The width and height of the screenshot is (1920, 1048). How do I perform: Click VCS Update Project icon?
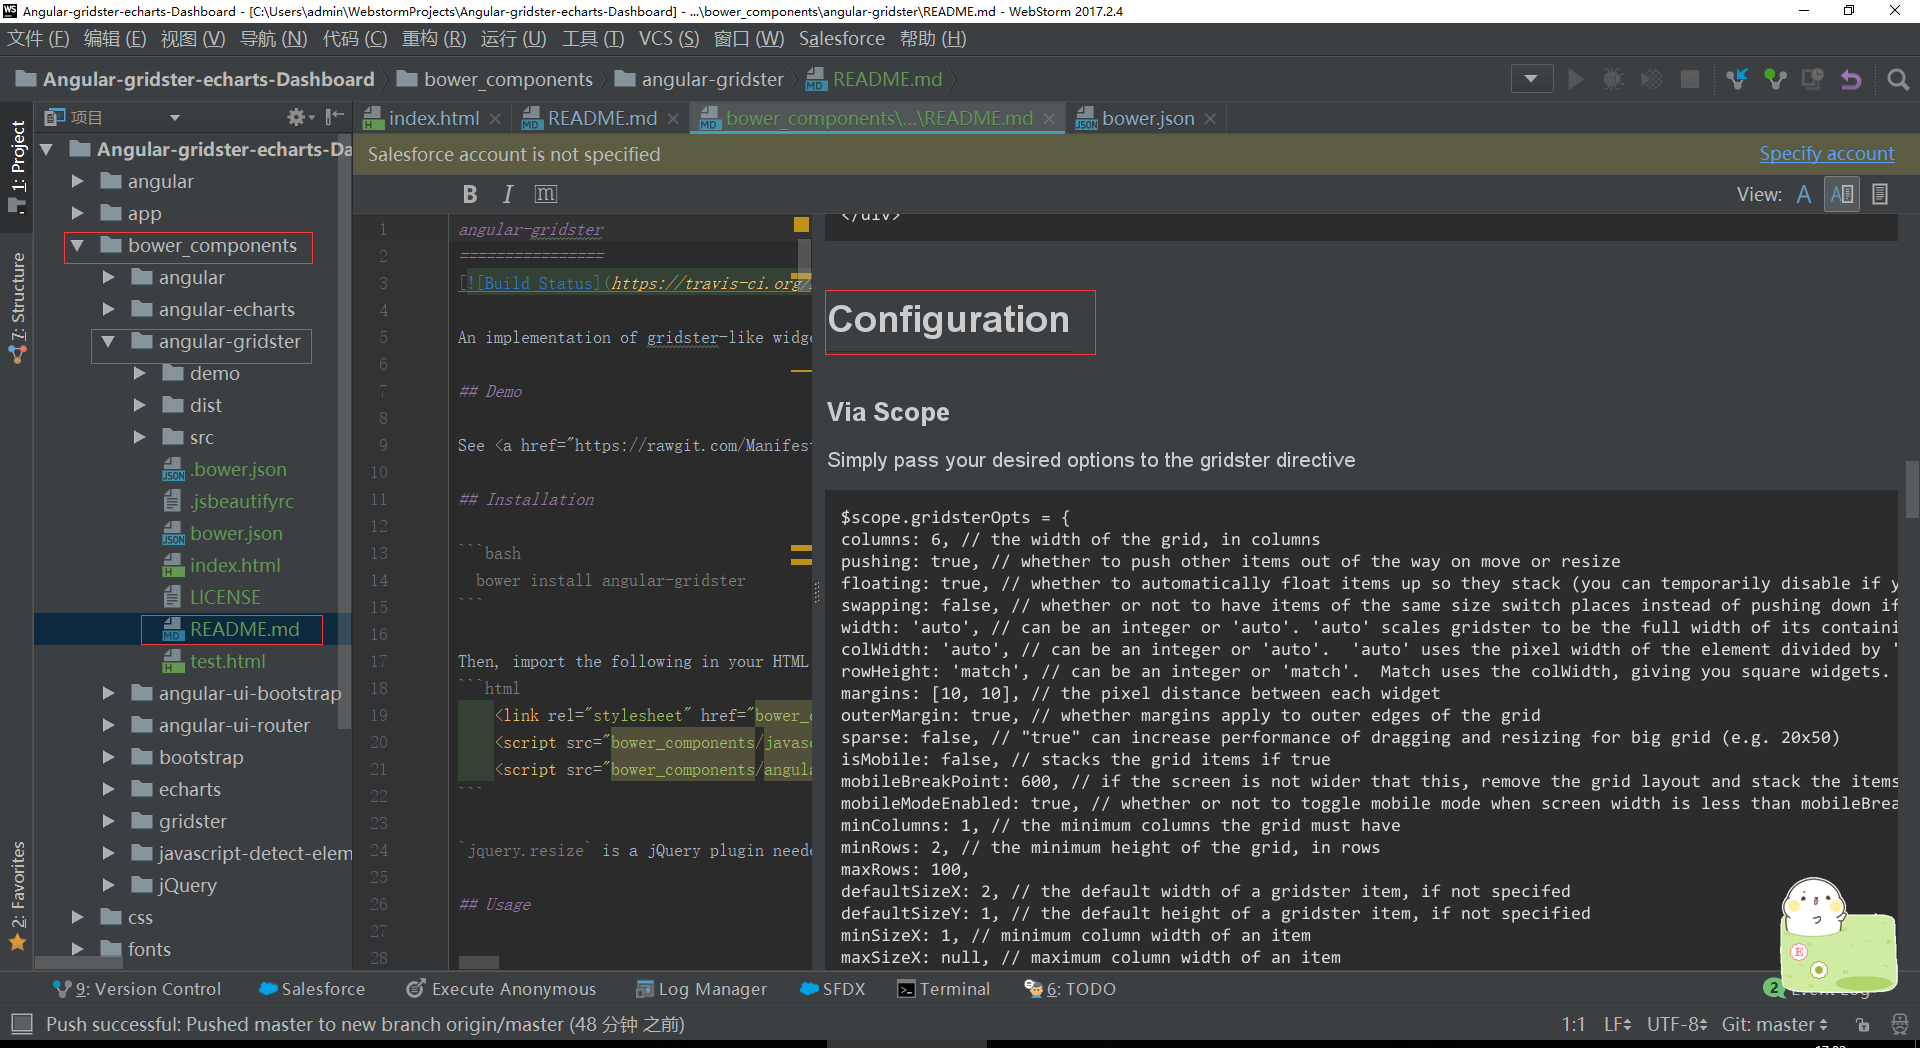(x=1737, y=79)
